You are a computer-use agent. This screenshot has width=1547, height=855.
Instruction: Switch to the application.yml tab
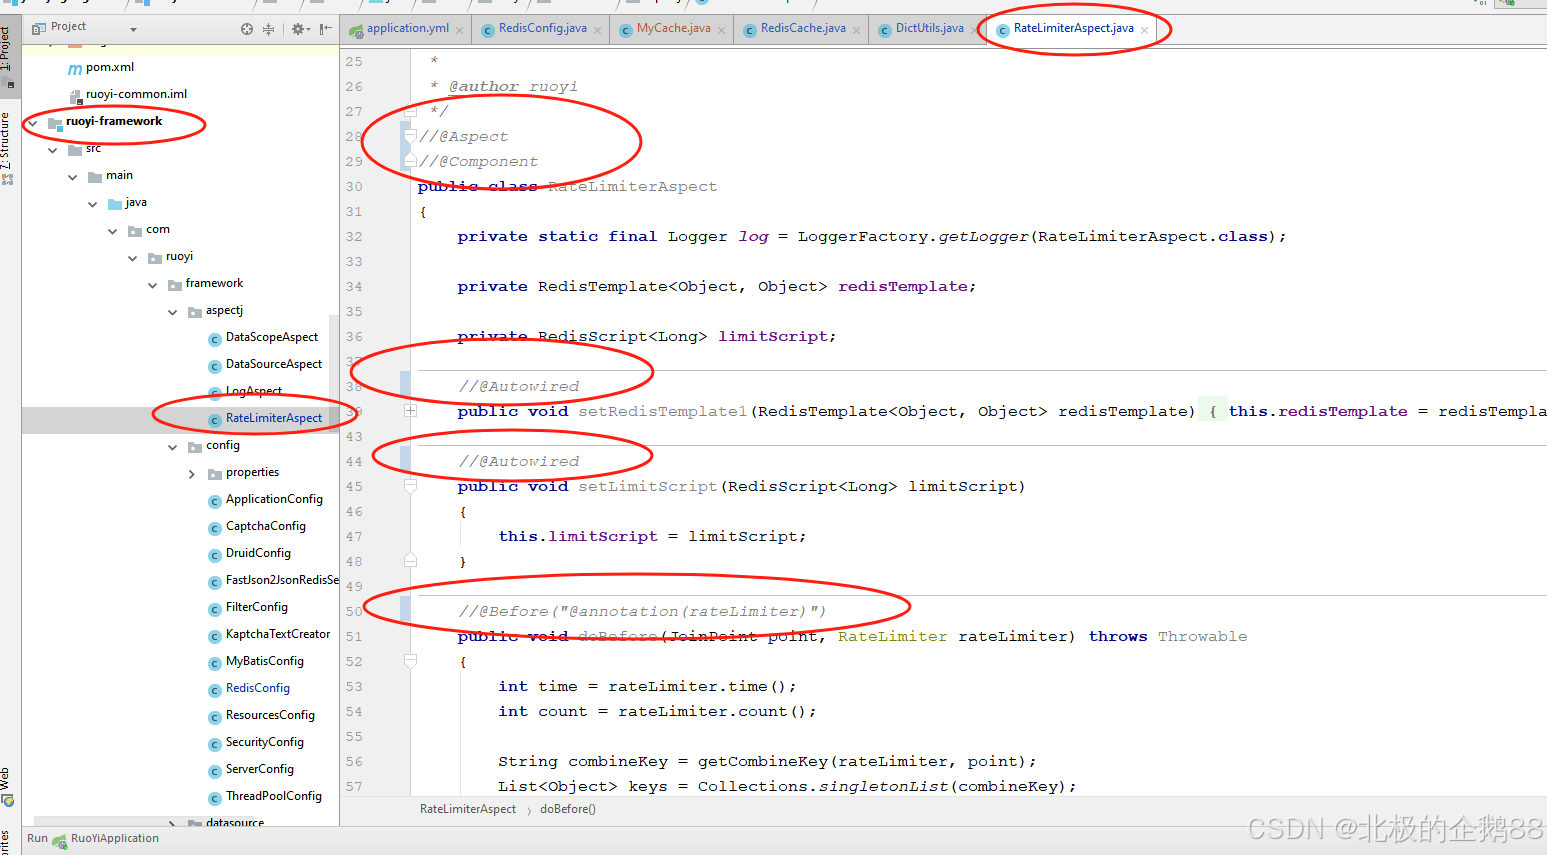pyautogui.click(x=408, y=28)
